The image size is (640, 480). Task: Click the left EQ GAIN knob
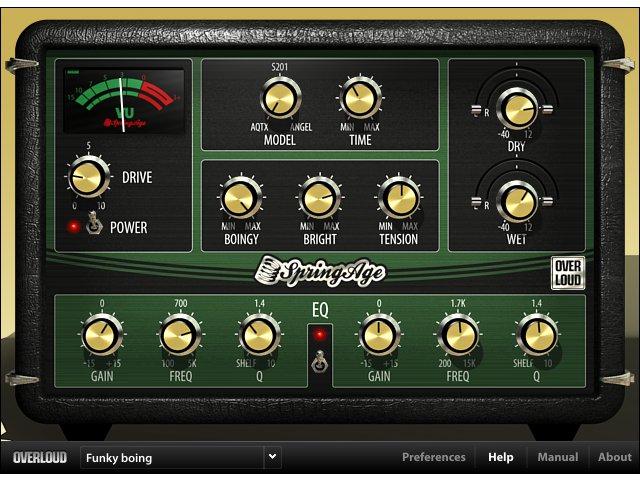tap(102, 335)
